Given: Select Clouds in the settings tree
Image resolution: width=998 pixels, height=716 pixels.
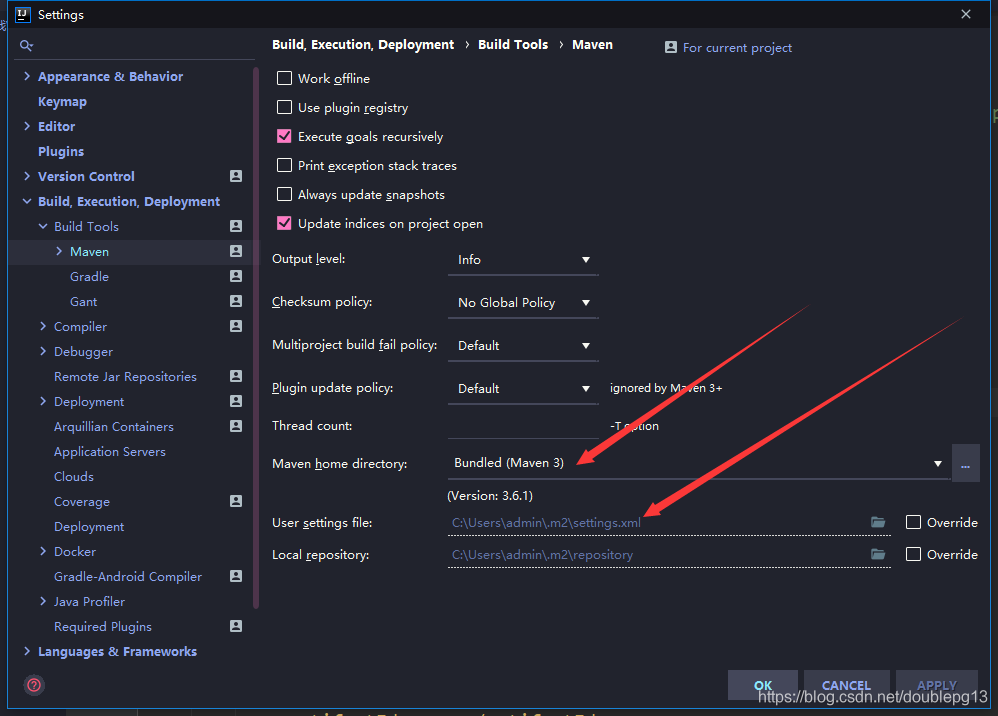Looking at the screenshot, I should [74, 477].
